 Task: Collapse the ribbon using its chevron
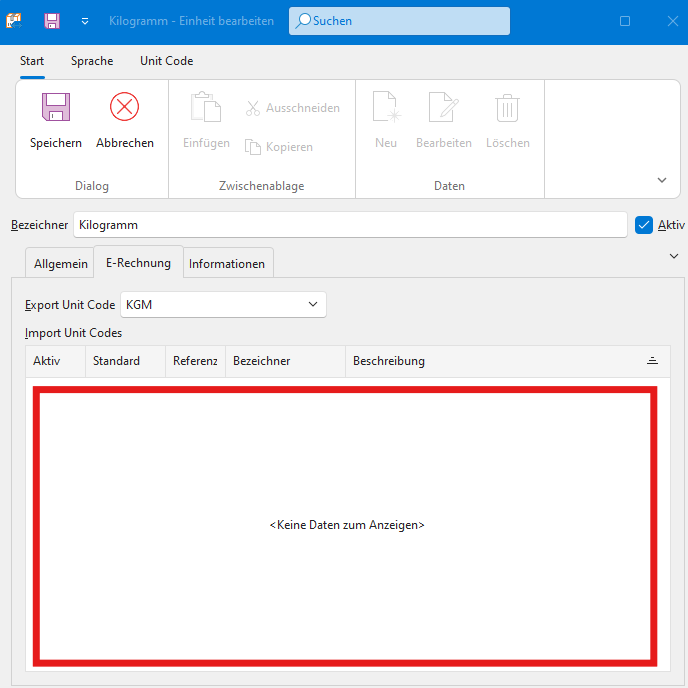661,180
